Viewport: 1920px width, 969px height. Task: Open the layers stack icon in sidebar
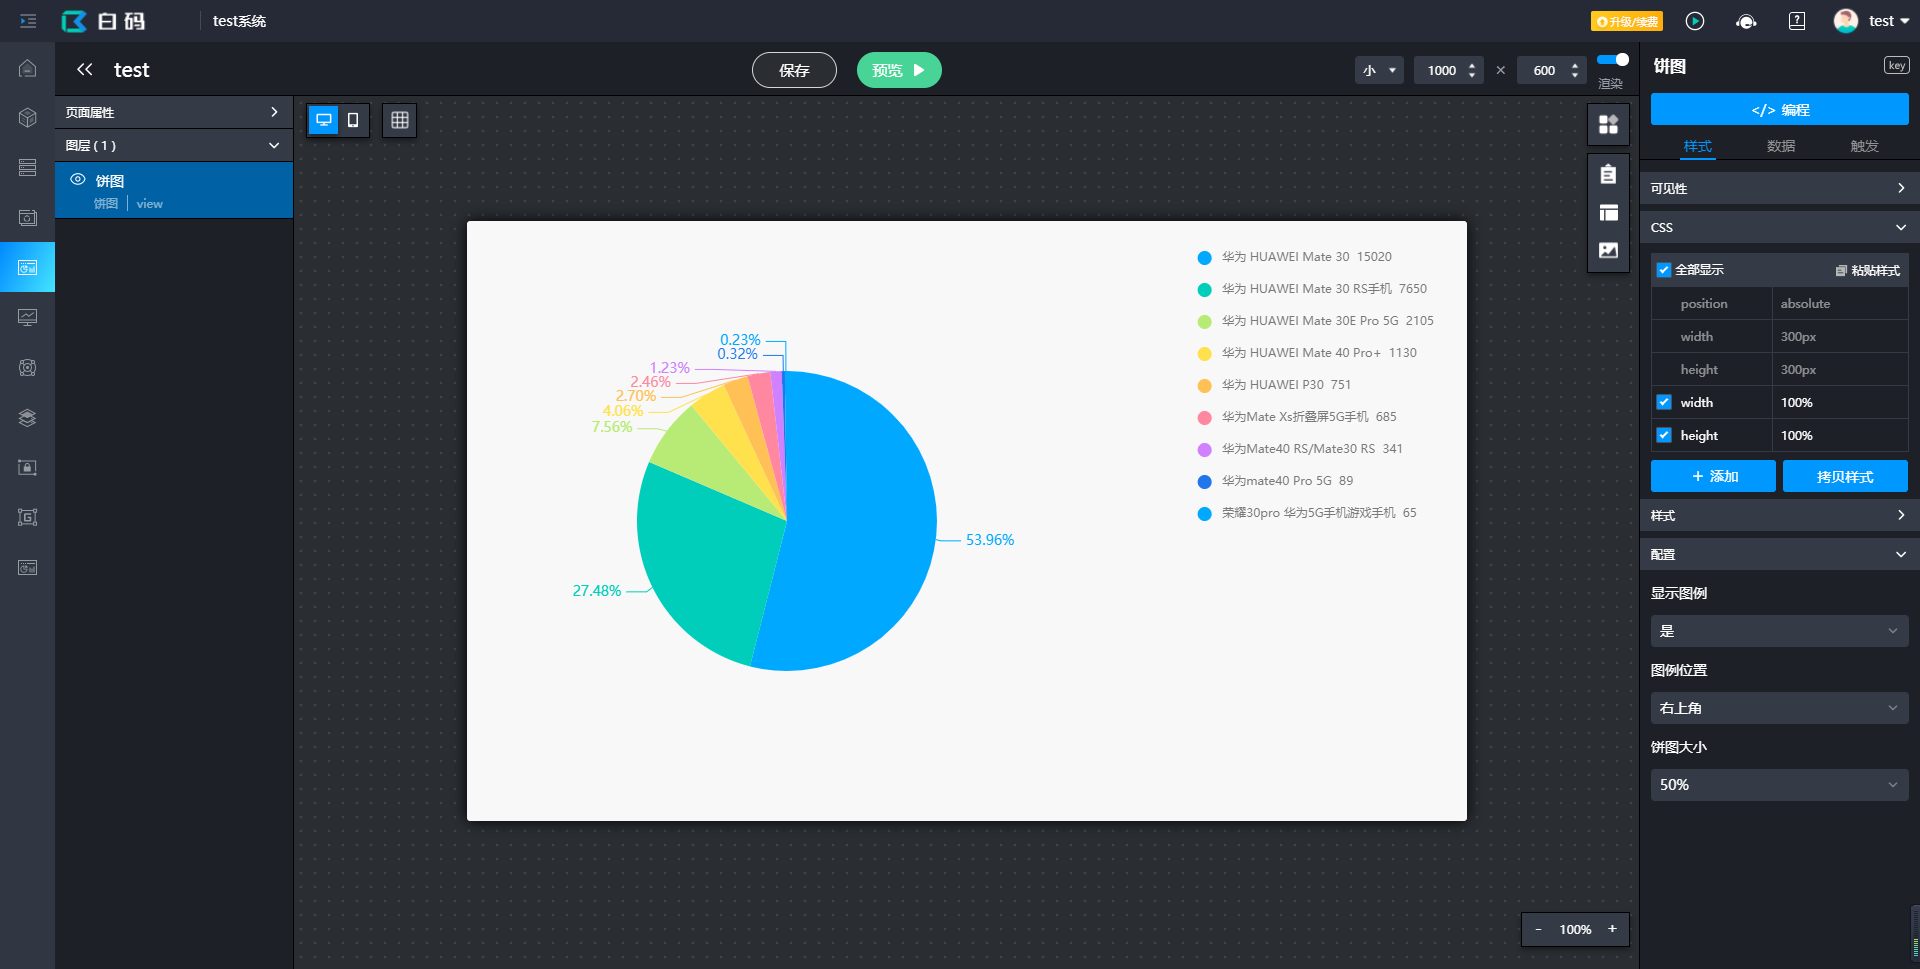[28, 418]
